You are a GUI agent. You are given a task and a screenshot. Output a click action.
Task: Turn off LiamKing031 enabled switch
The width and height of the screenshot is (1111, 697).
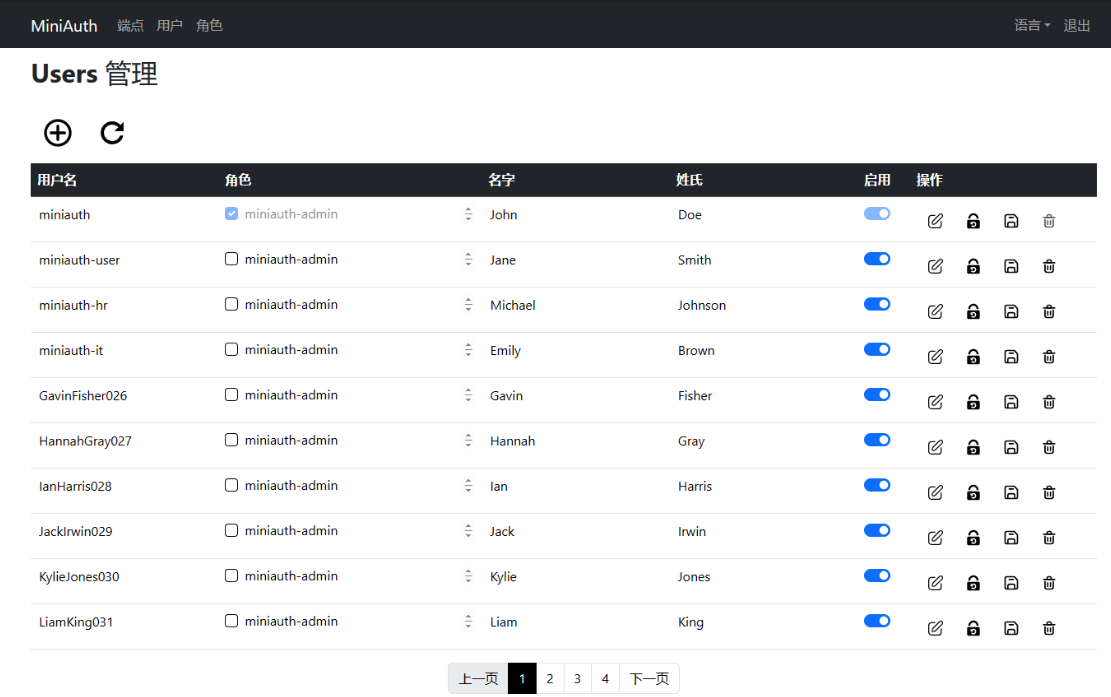(x=876, y=621)
